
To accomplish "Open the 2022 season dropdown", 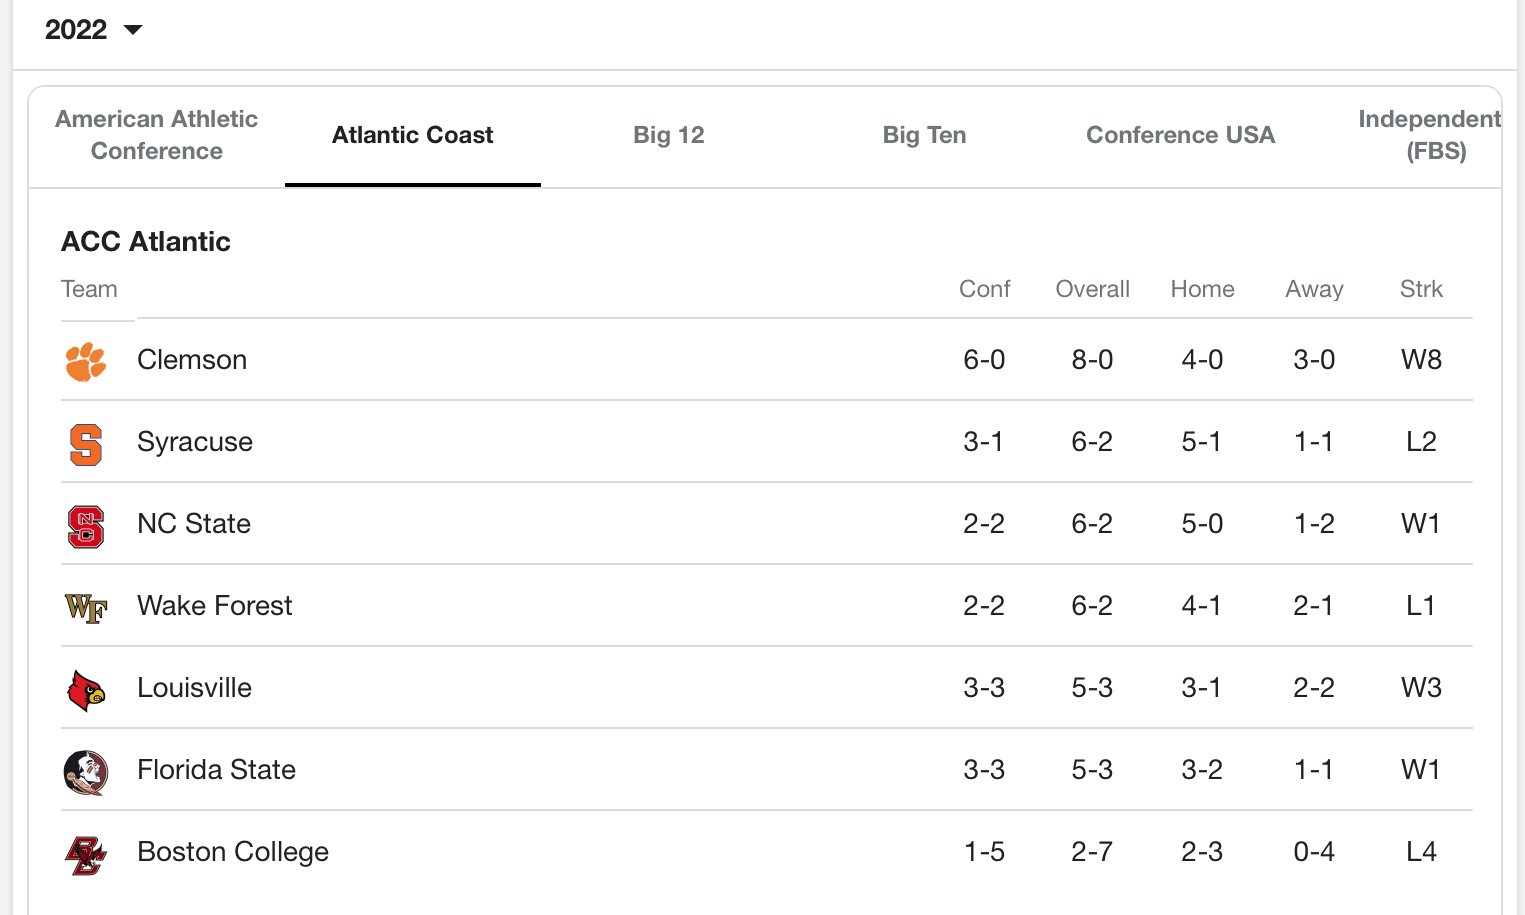I will [x=94, y=30].
